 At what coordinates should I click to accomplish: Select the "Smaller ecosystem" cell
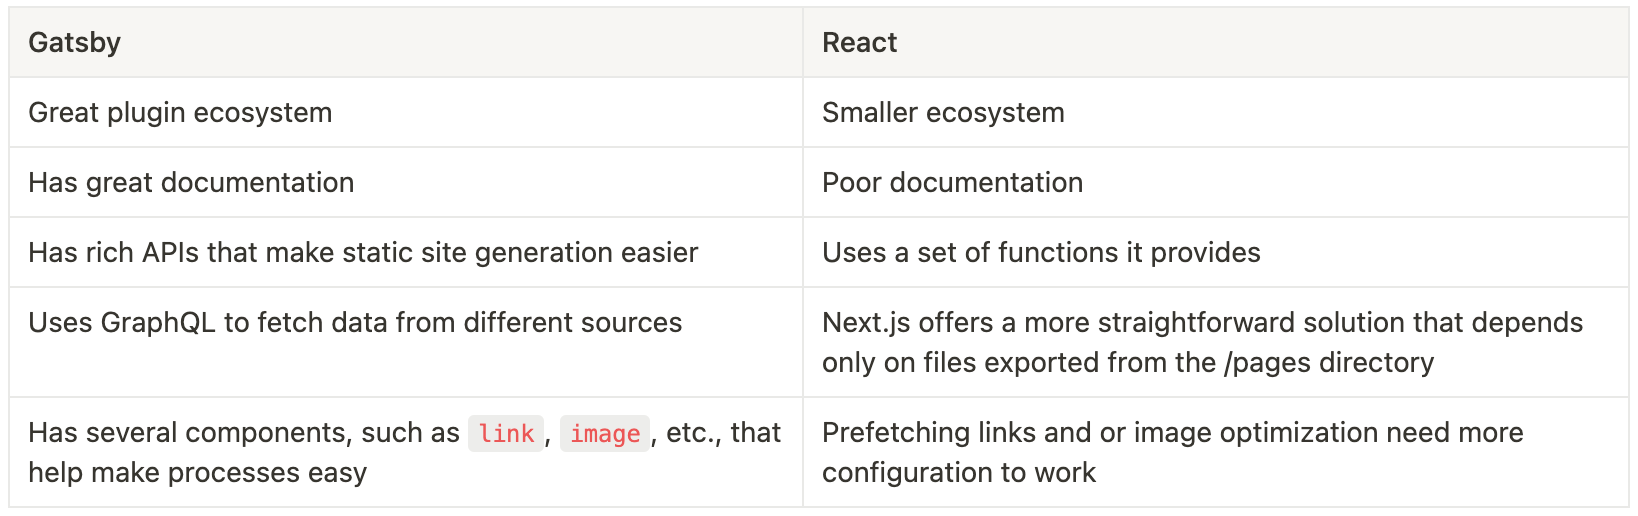point(1216,113)
